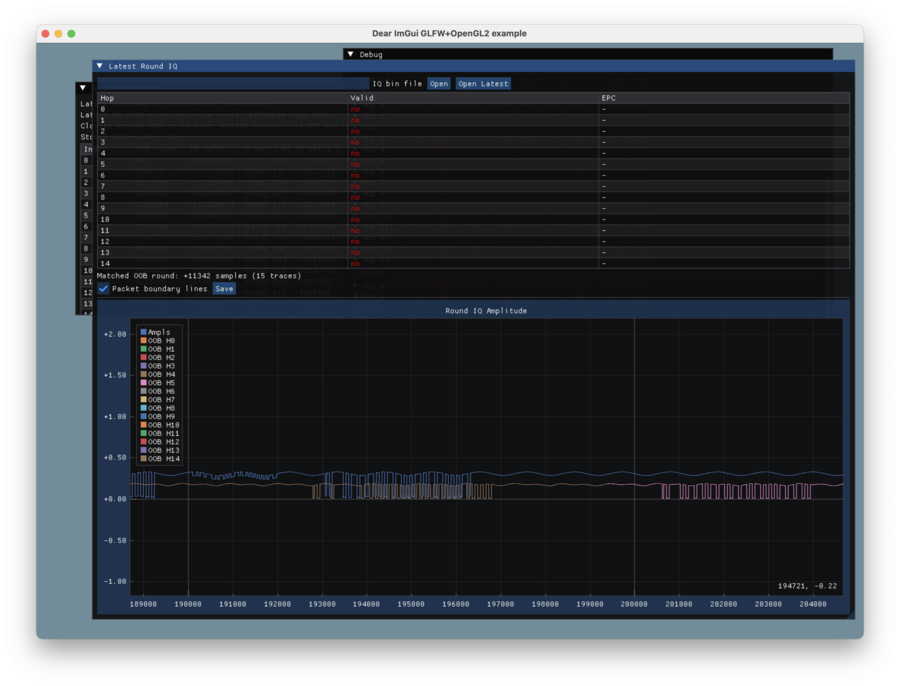
Task: Click the 194721, -0.22 cursor readout
Action: click(x=807, y=586)
